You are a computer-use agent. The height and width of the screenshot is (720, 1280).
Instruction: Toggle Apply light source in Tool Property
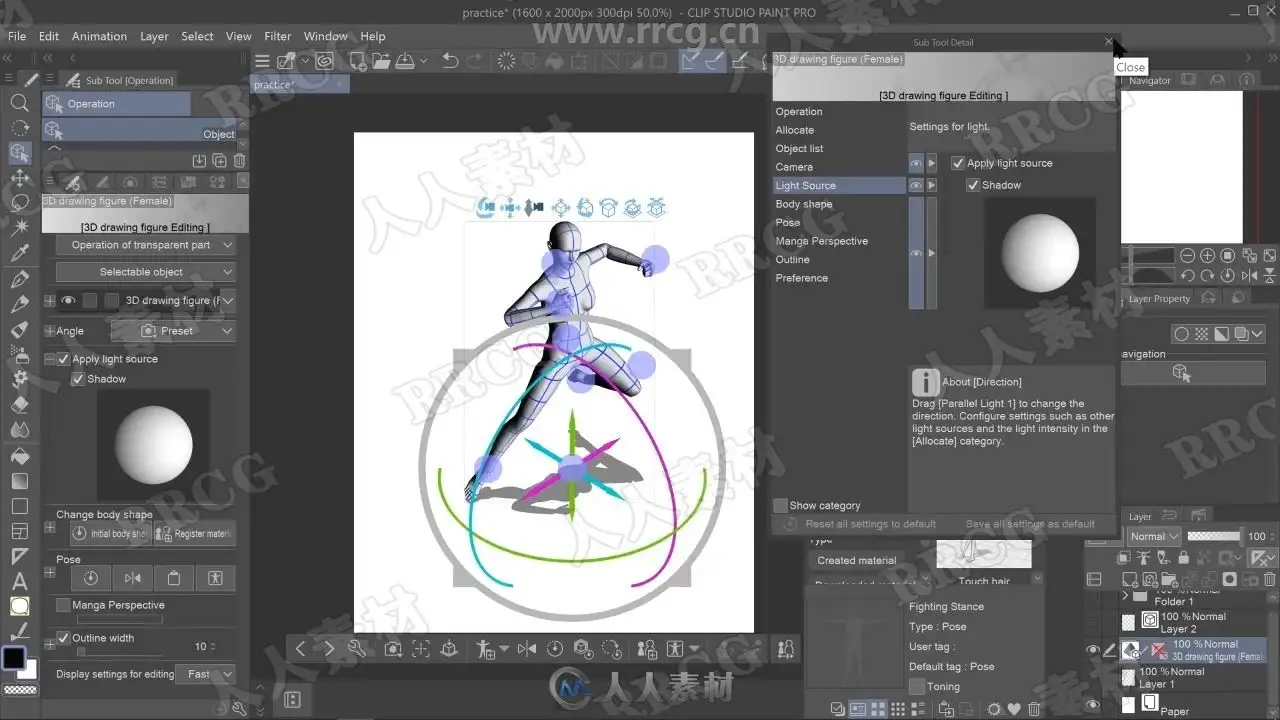tap(63, 359)
